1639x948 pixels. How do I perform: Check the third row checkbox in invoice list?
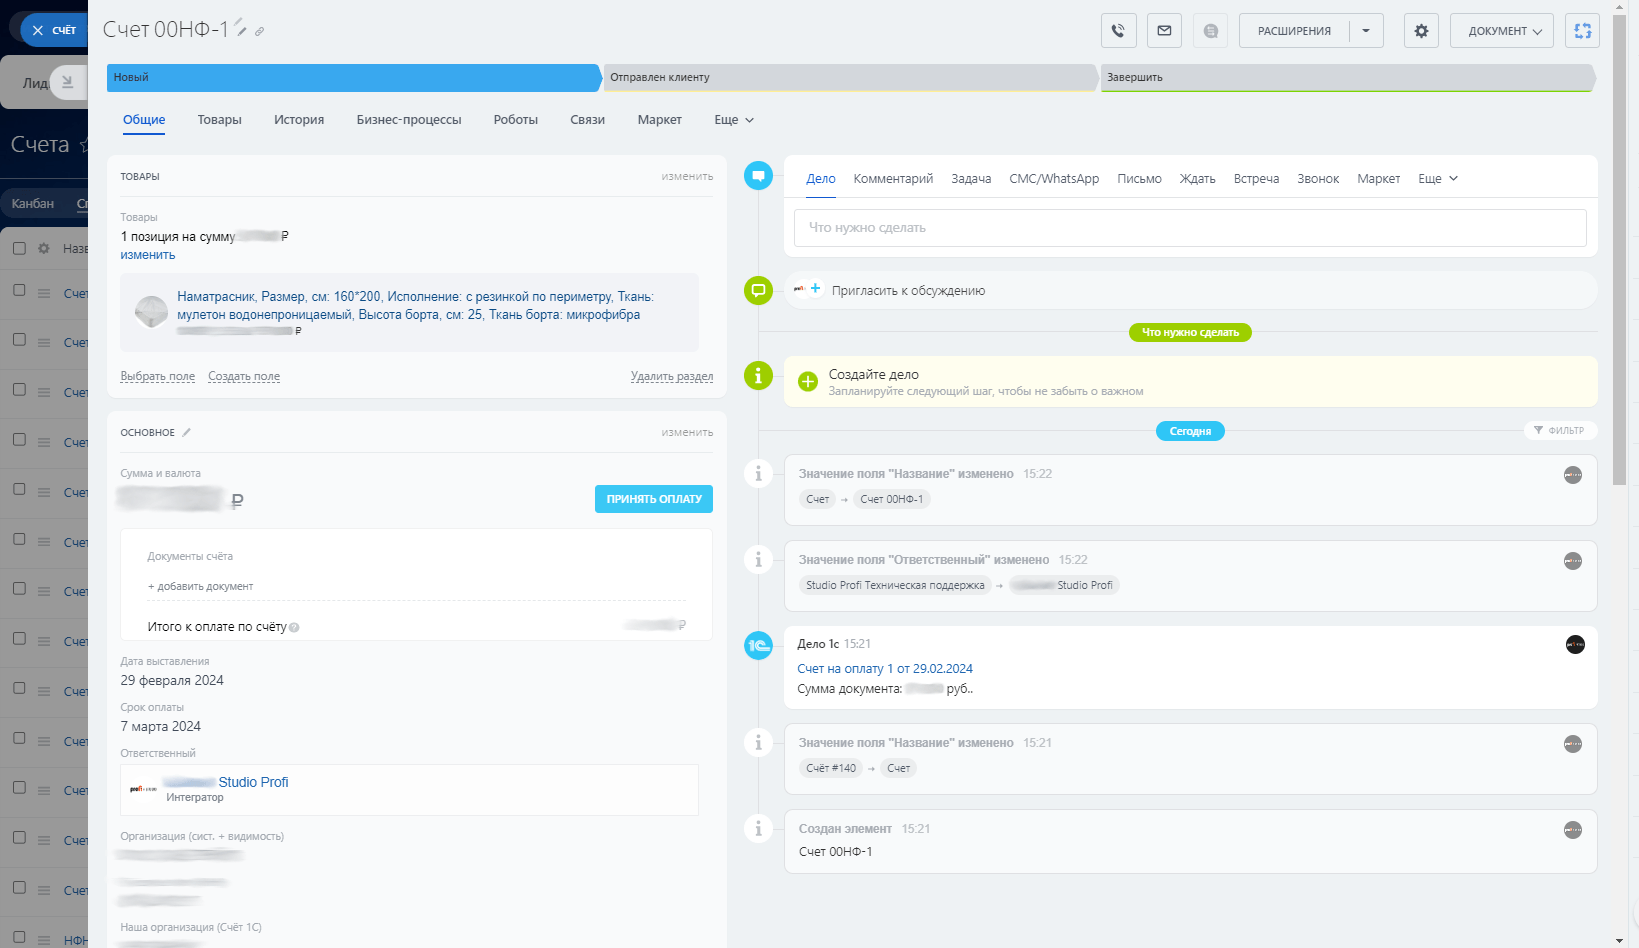pyautogui.click(x=19, y=389)
